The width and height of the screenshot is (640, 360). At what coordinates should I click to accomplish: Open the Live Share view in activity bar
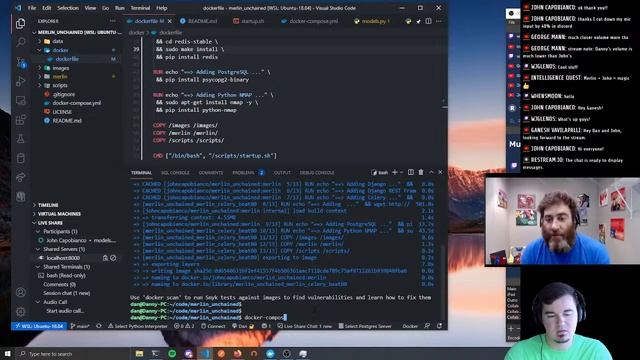[20, 177]
